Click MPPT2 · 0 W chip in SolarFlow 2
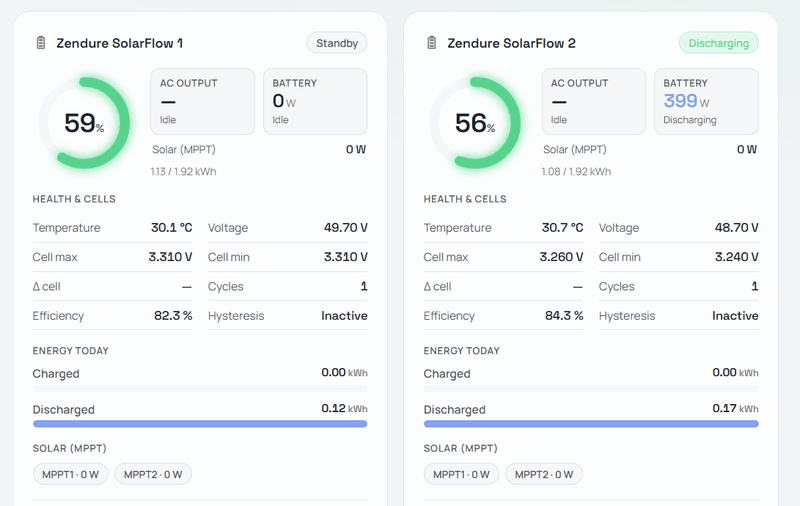The image size is (800, 506). click(x=544, y=474)
